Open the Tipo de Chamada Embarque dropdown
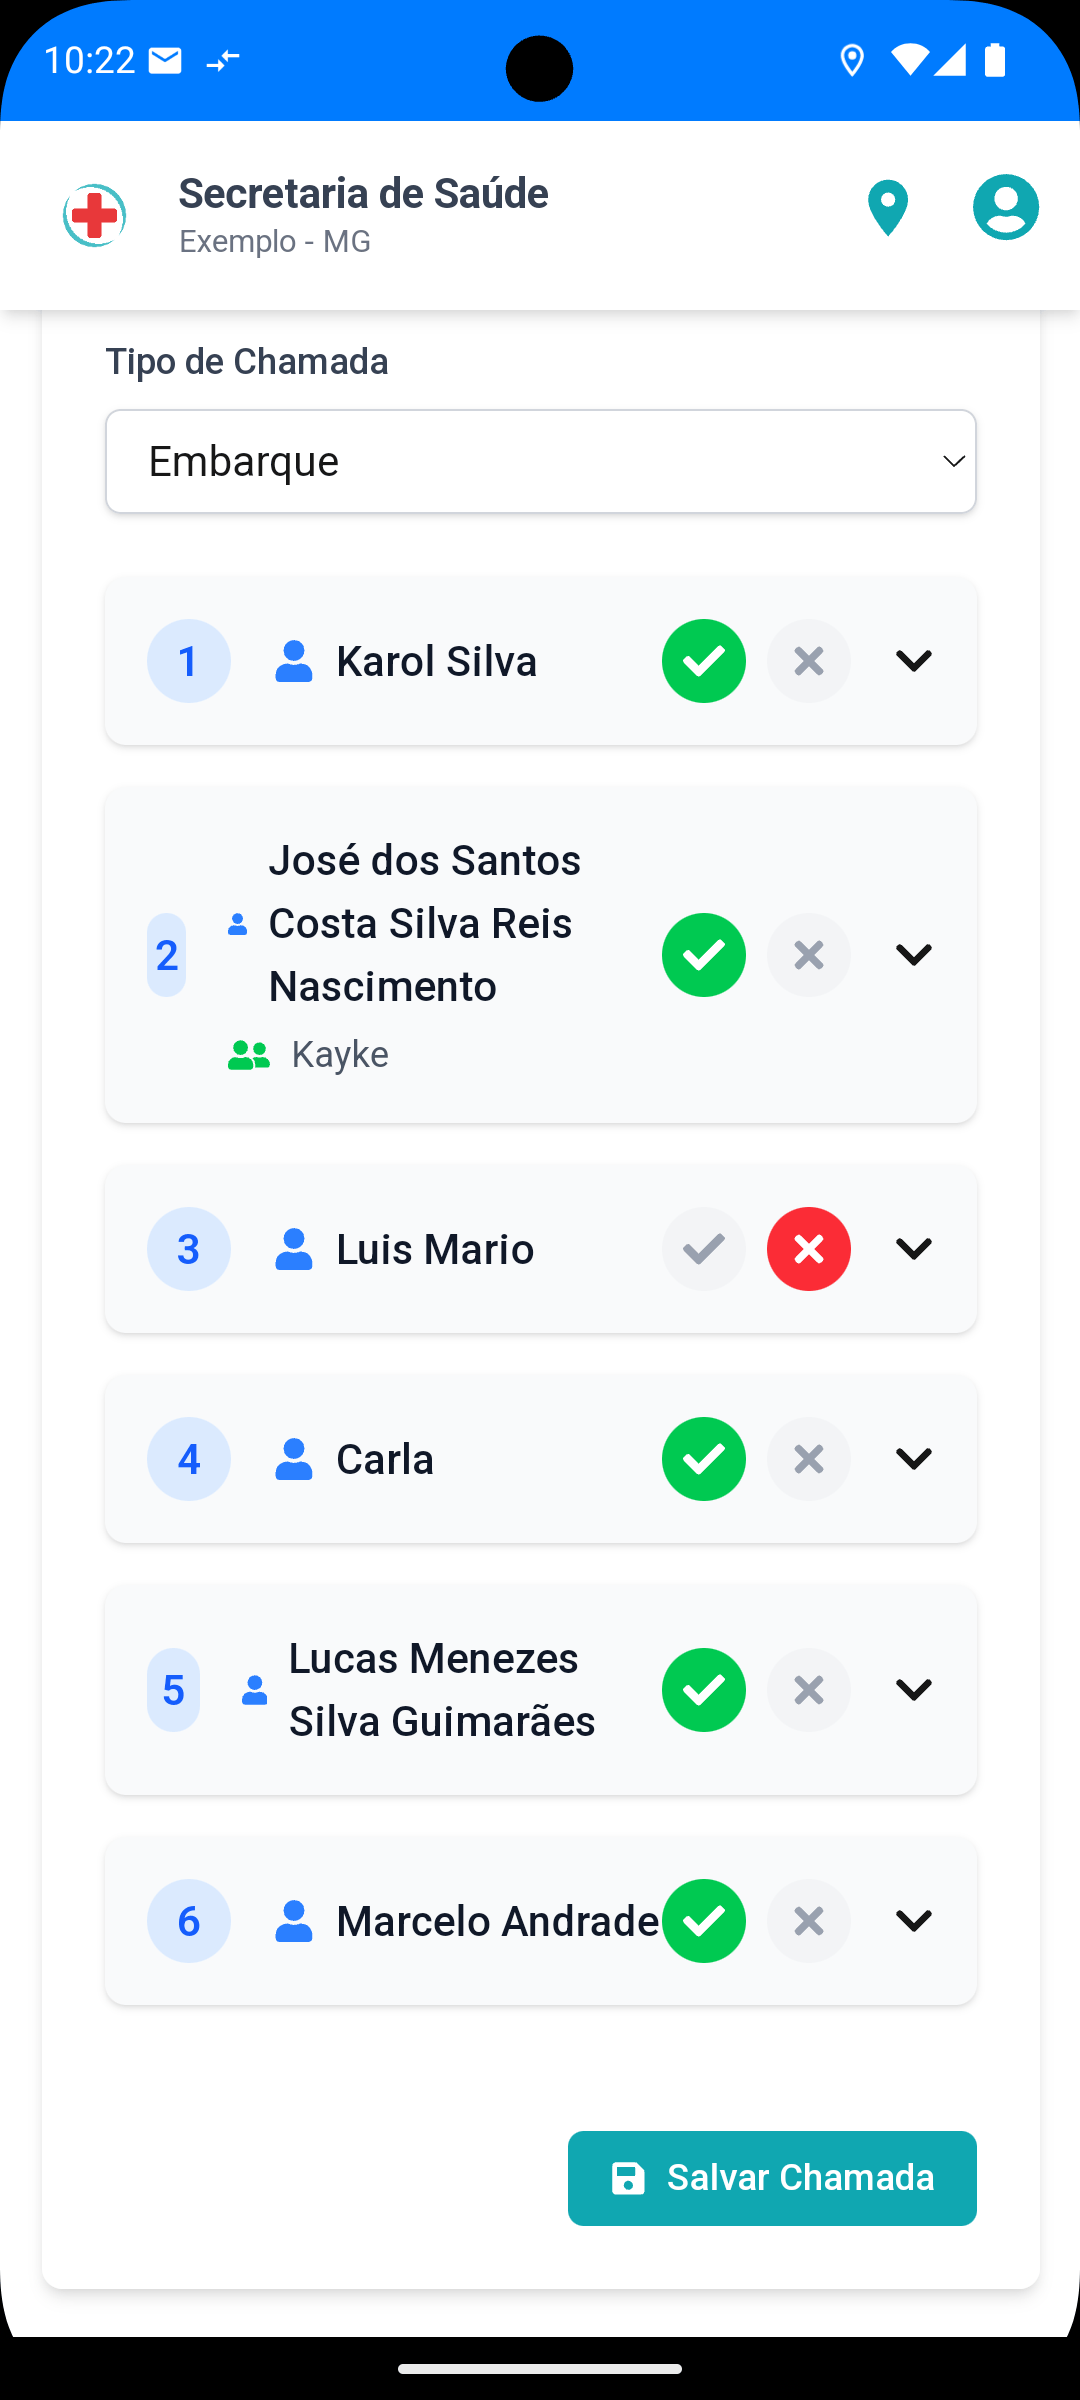Viewport: 1080px width, 2400px height. (x=541, y=461)
